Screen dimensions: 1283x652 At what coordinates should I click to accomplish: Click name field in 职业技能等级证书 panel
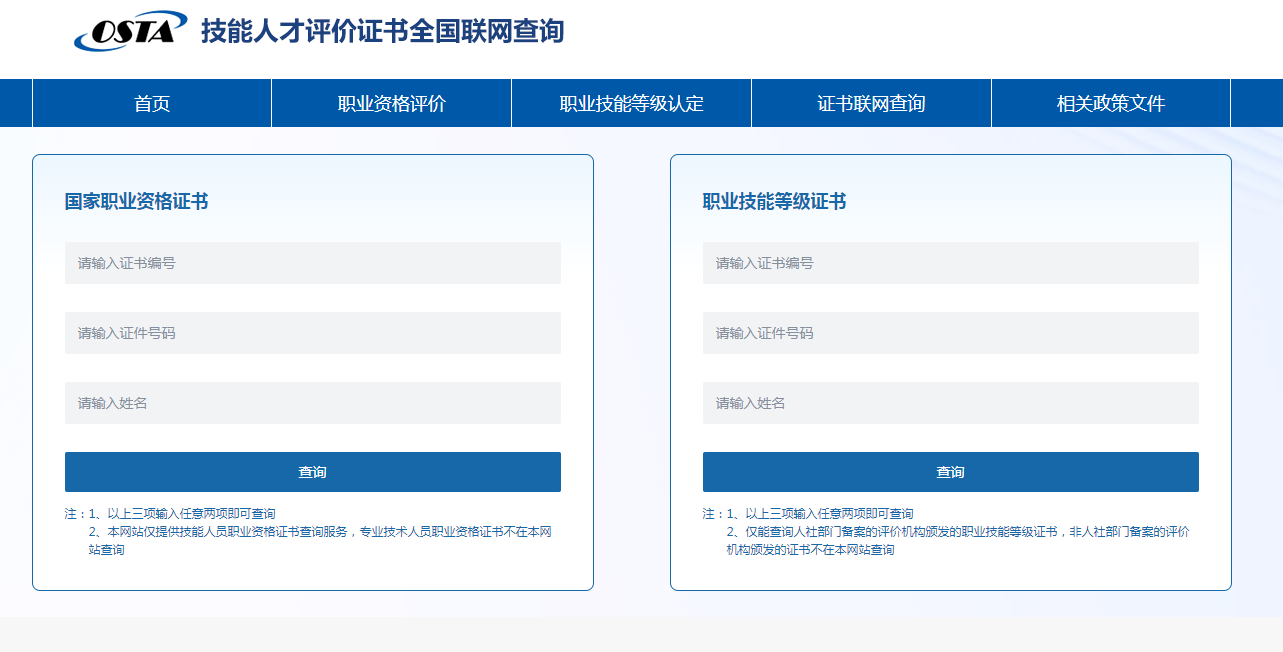point(950,403)
